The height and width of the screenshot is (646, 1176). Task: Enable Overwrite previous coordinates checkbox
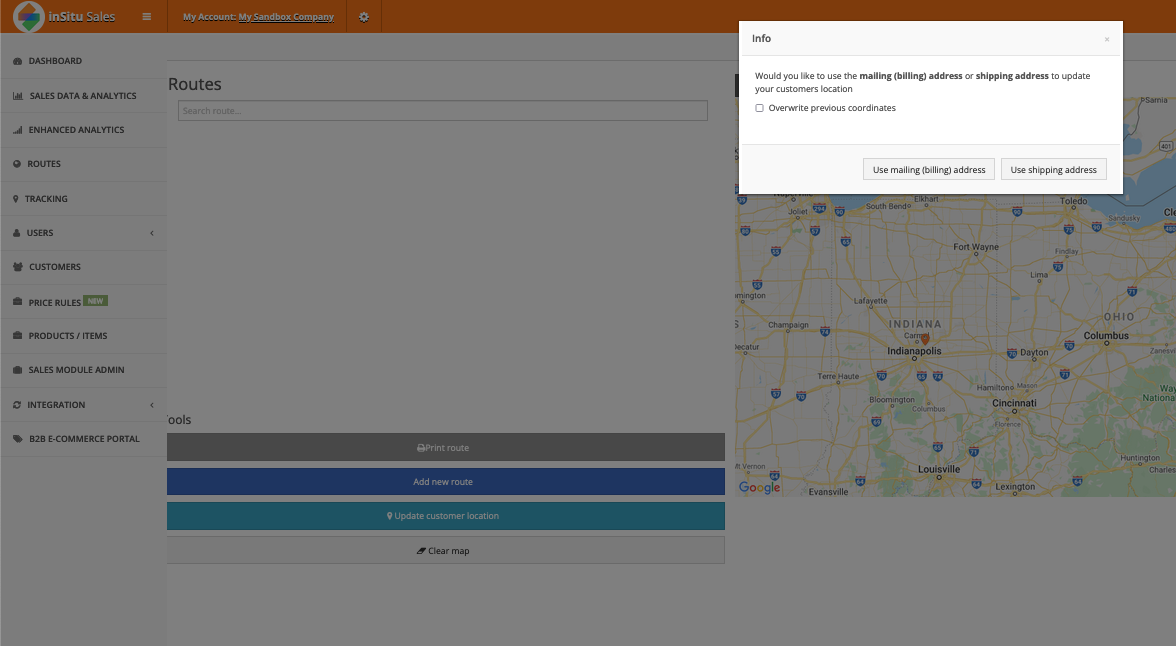pyautogui.click(x=760, y=108)
